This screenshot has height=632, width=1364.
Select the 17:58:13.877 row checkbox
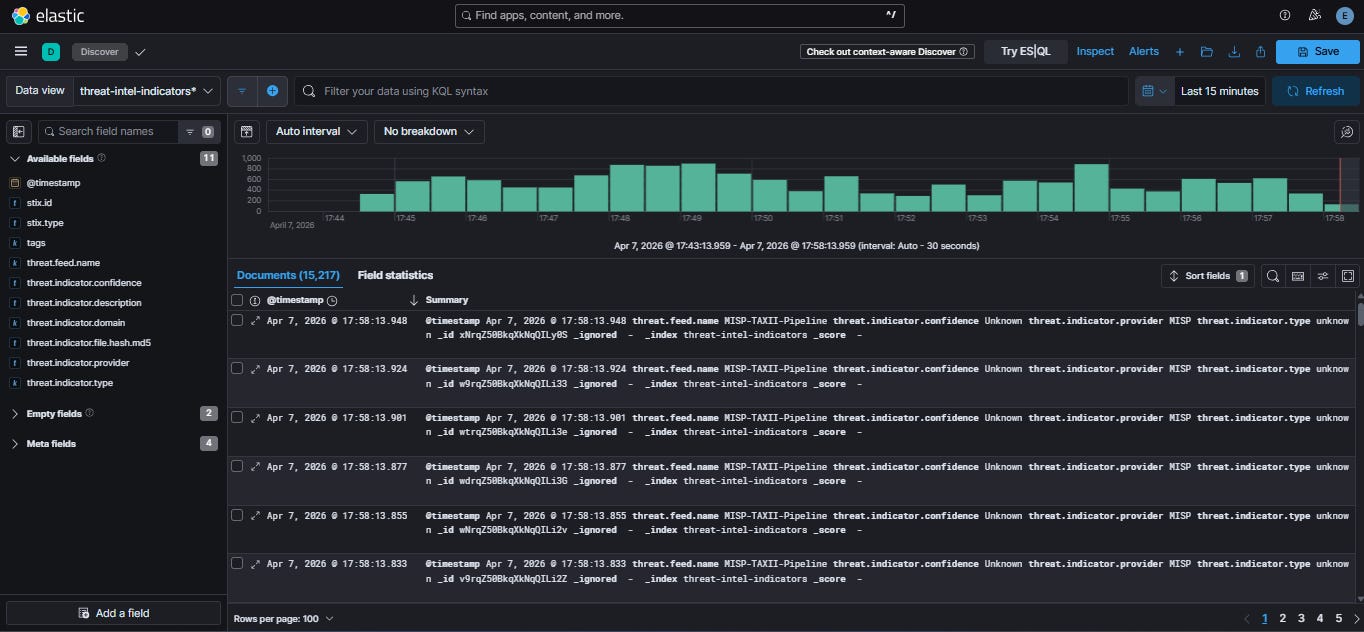(237, 466)
